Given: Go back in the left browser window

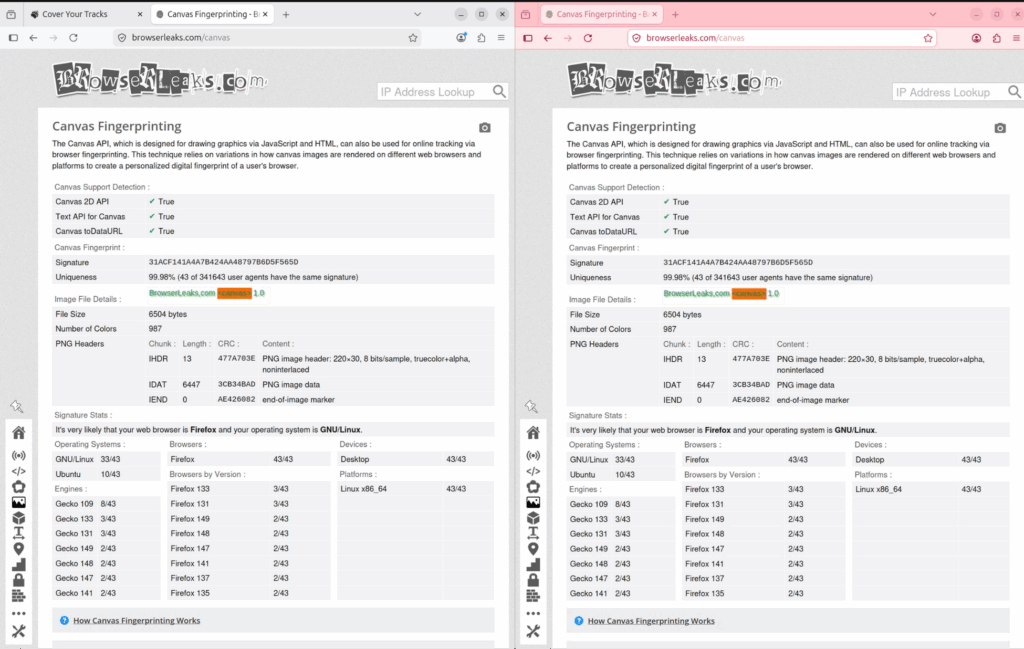Looking at the screenshot, I should pyautogui.click(x=33, y=38).
